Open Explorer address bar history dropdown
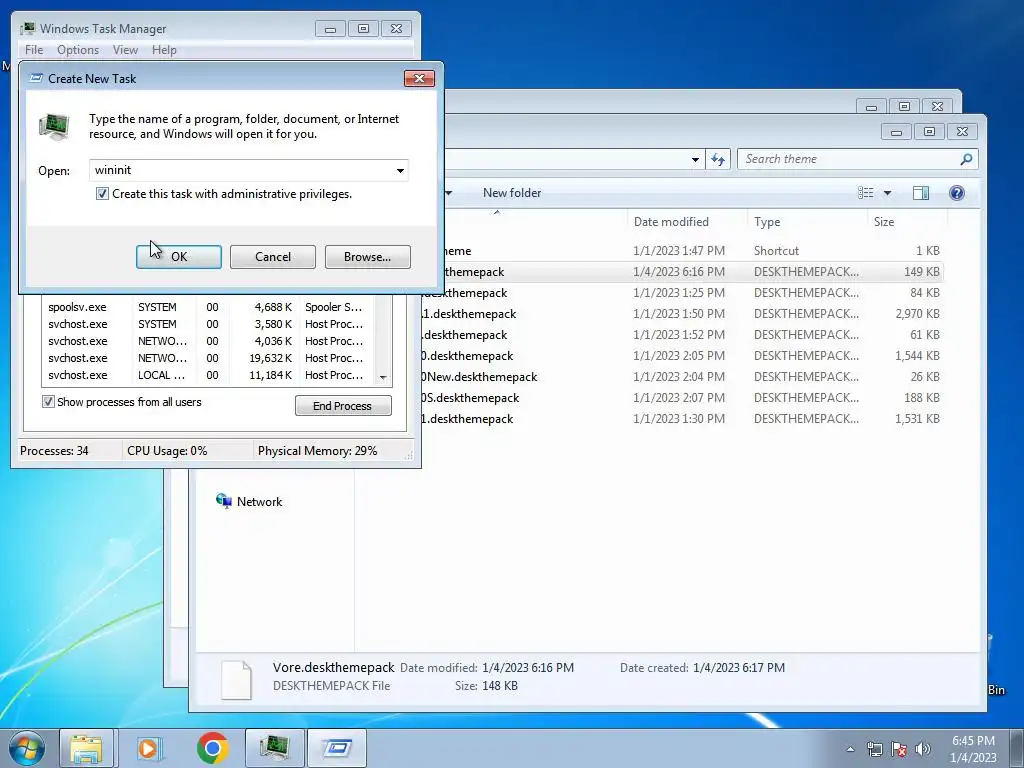This screenshot has height=768, width=1024. click(x=696, y=159)
